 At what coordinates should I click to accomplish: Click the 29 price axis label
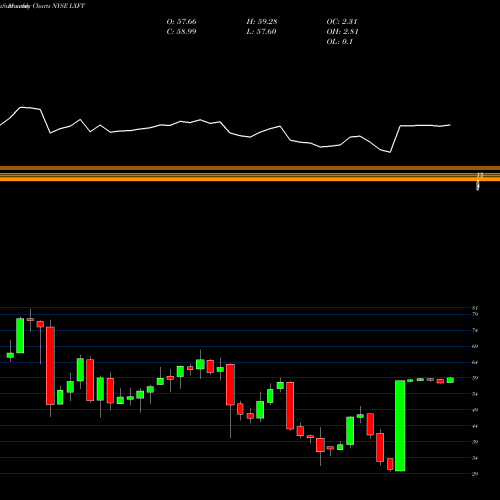pos(475,474)
